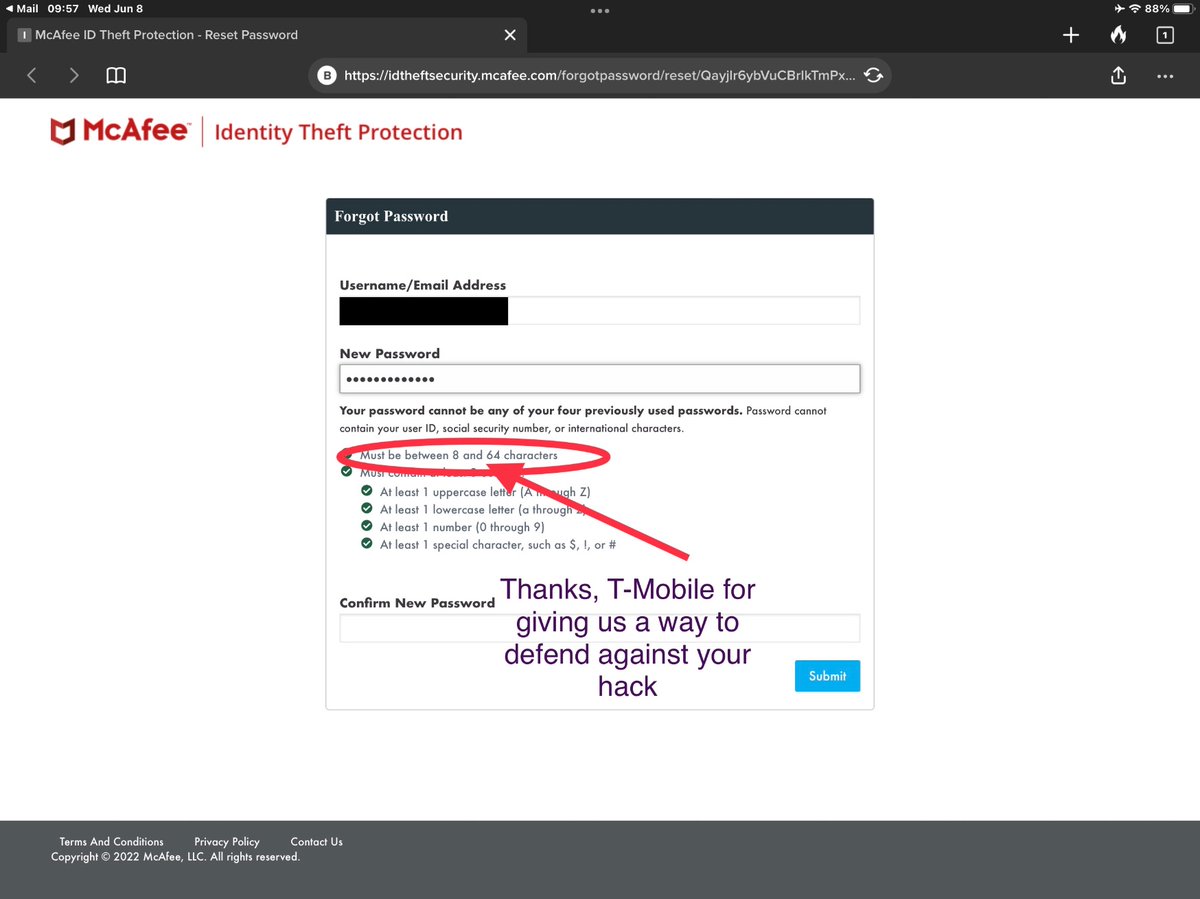This screenshot has height=899, width=1200.
Task: Return to Mail app via back indicator
Action: click(x=22, y=8)
